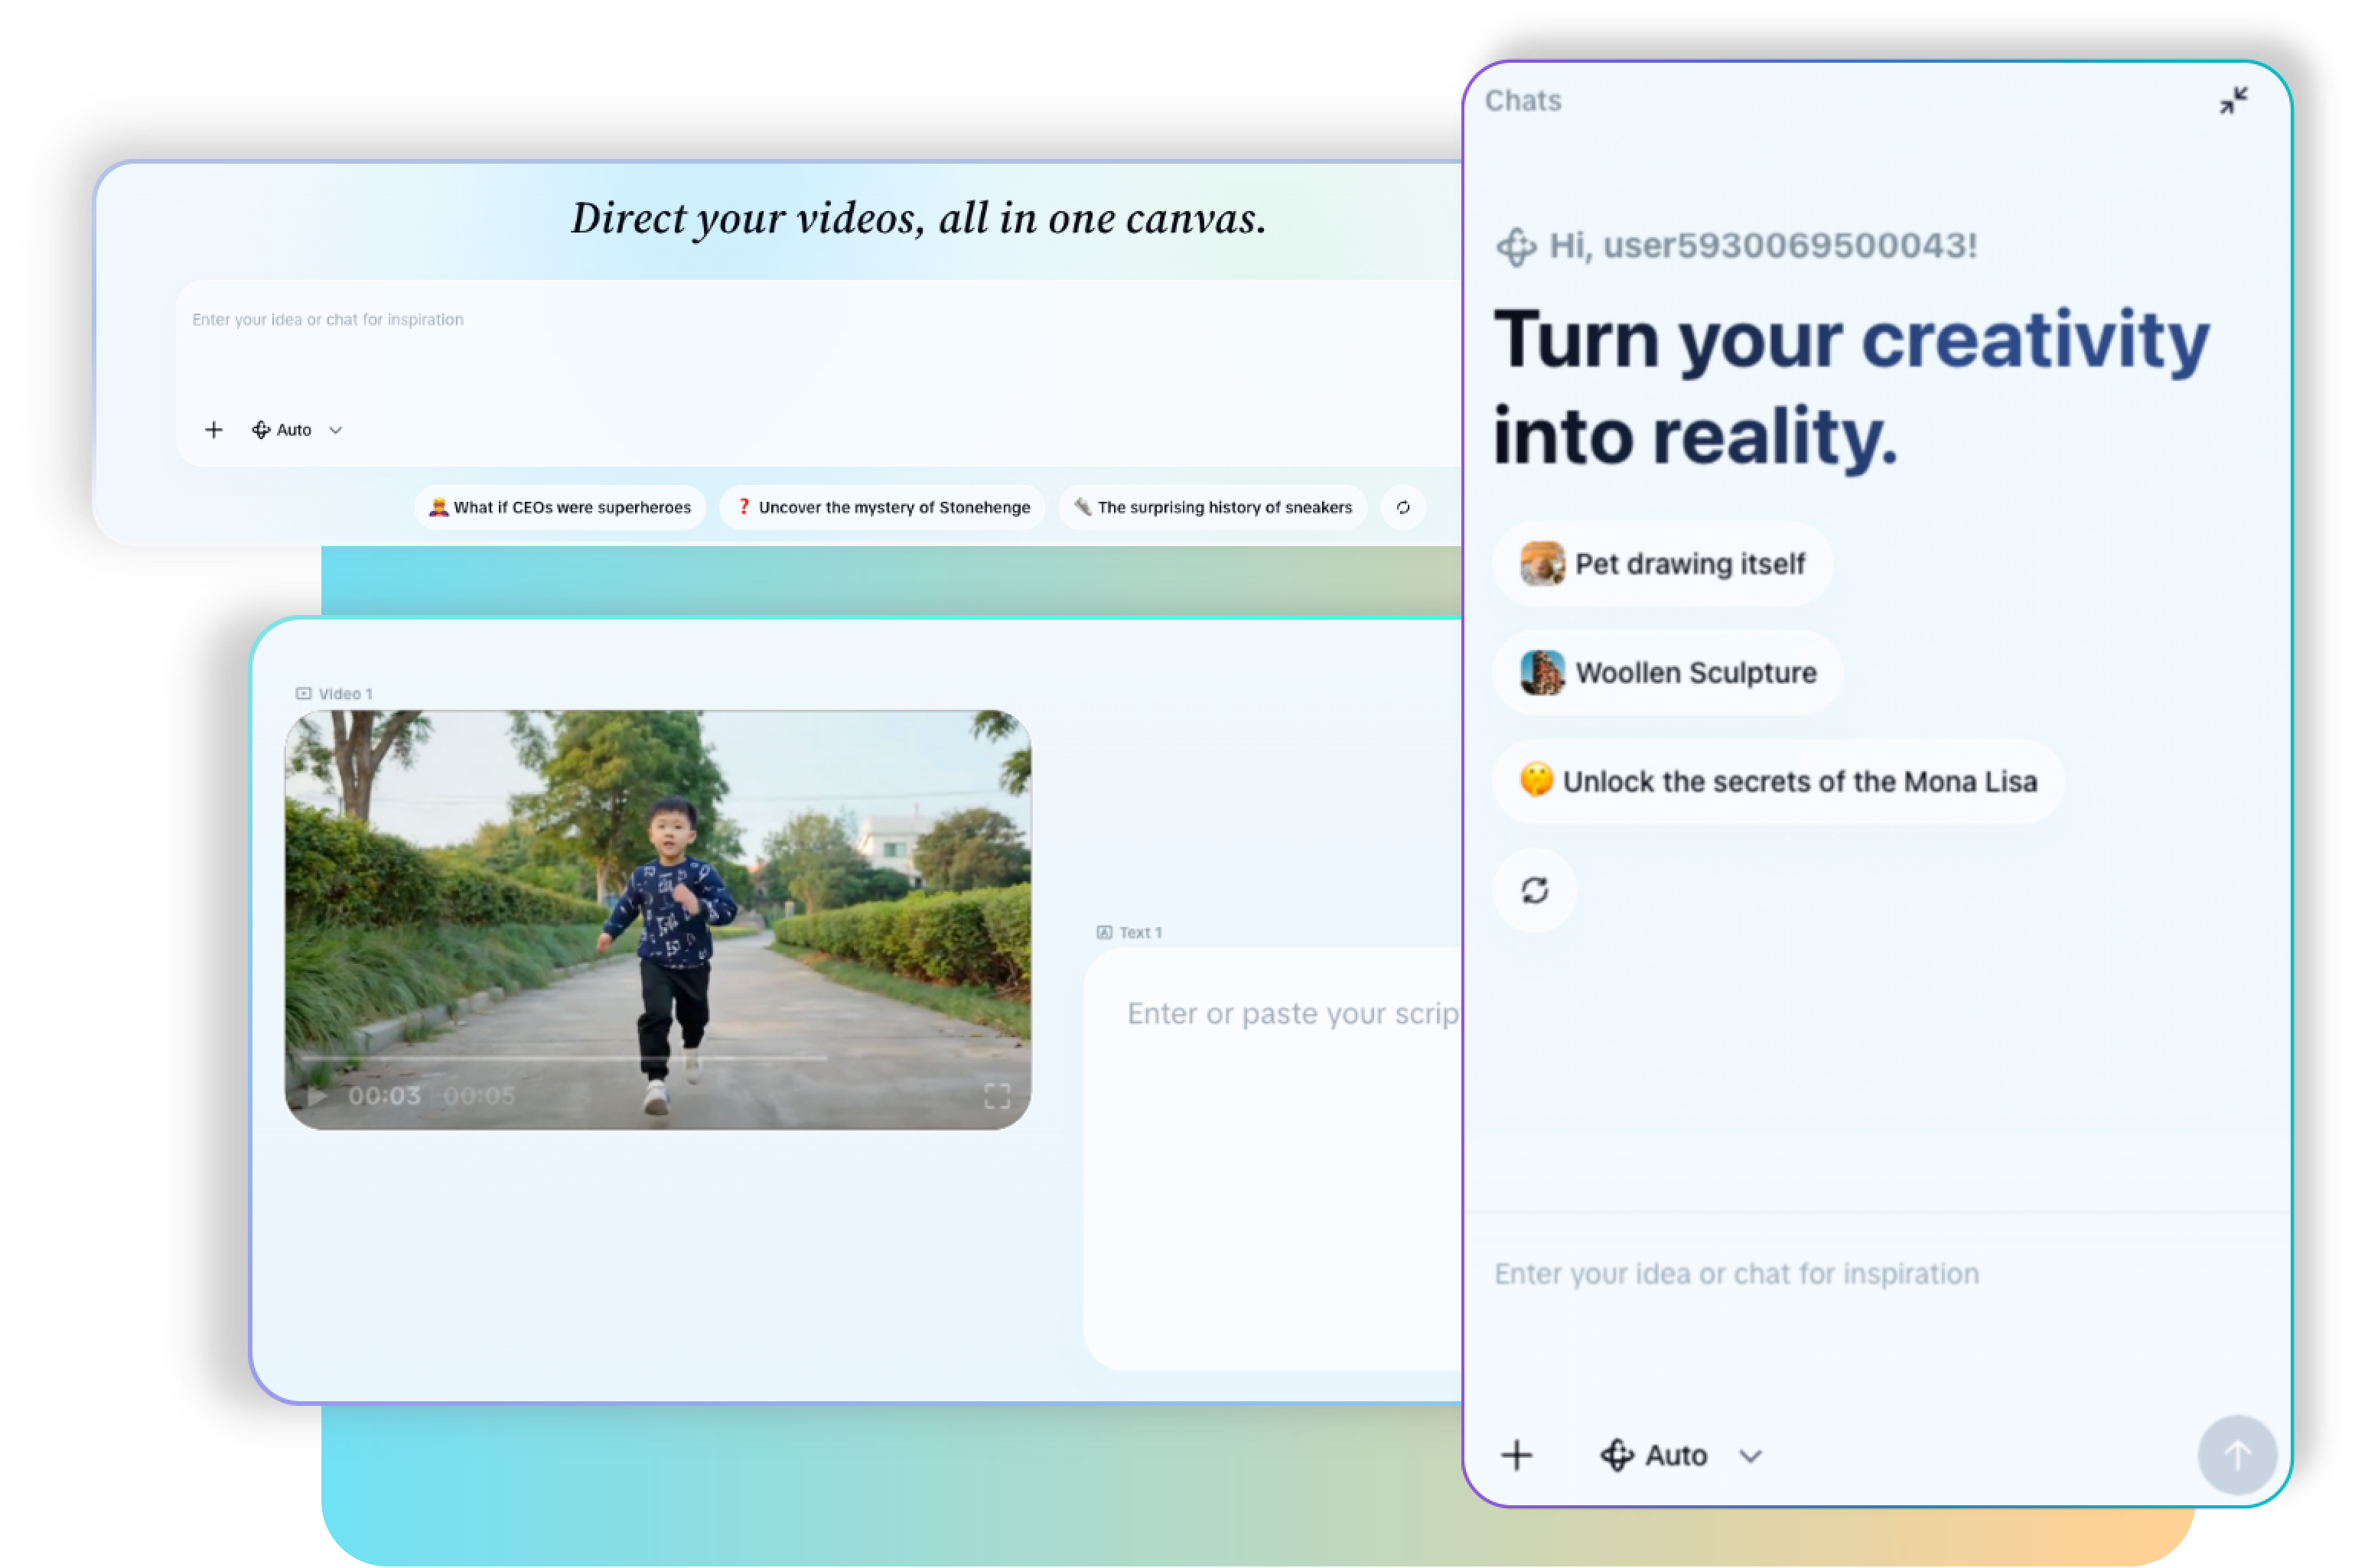Choose the Woollen Sculpture suggestion
This screenshot has width=2355, height=1568.
(1667, 673)
